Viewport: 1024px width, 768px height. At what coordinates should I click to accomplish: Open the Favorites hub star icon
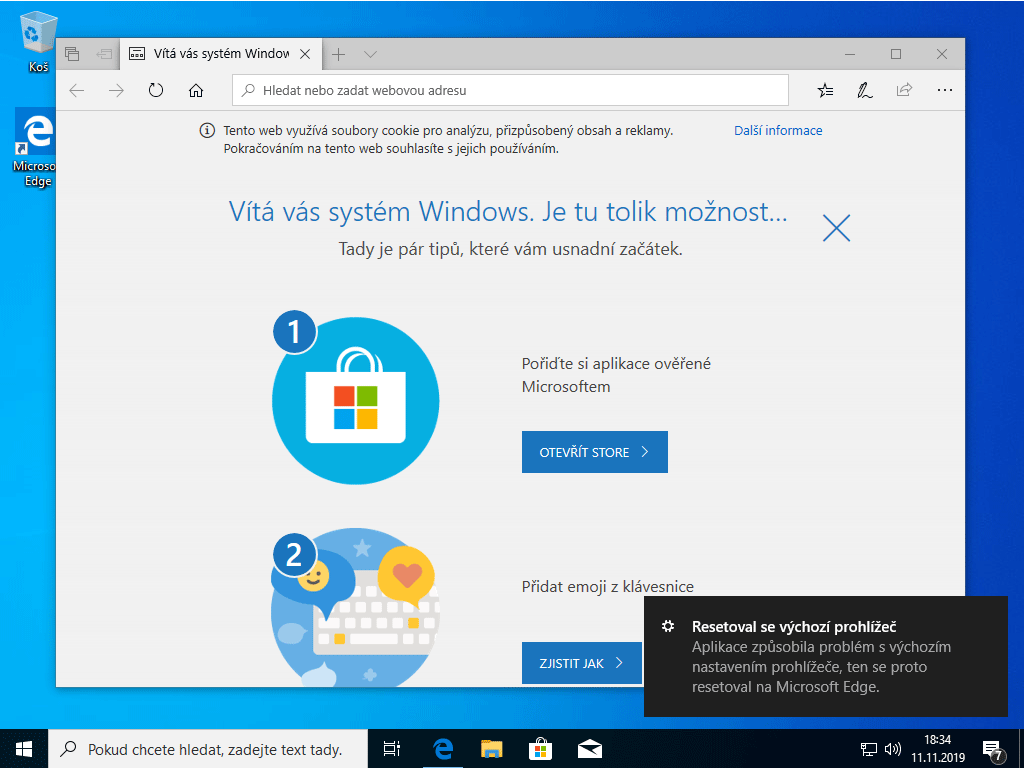coord(825,91)
